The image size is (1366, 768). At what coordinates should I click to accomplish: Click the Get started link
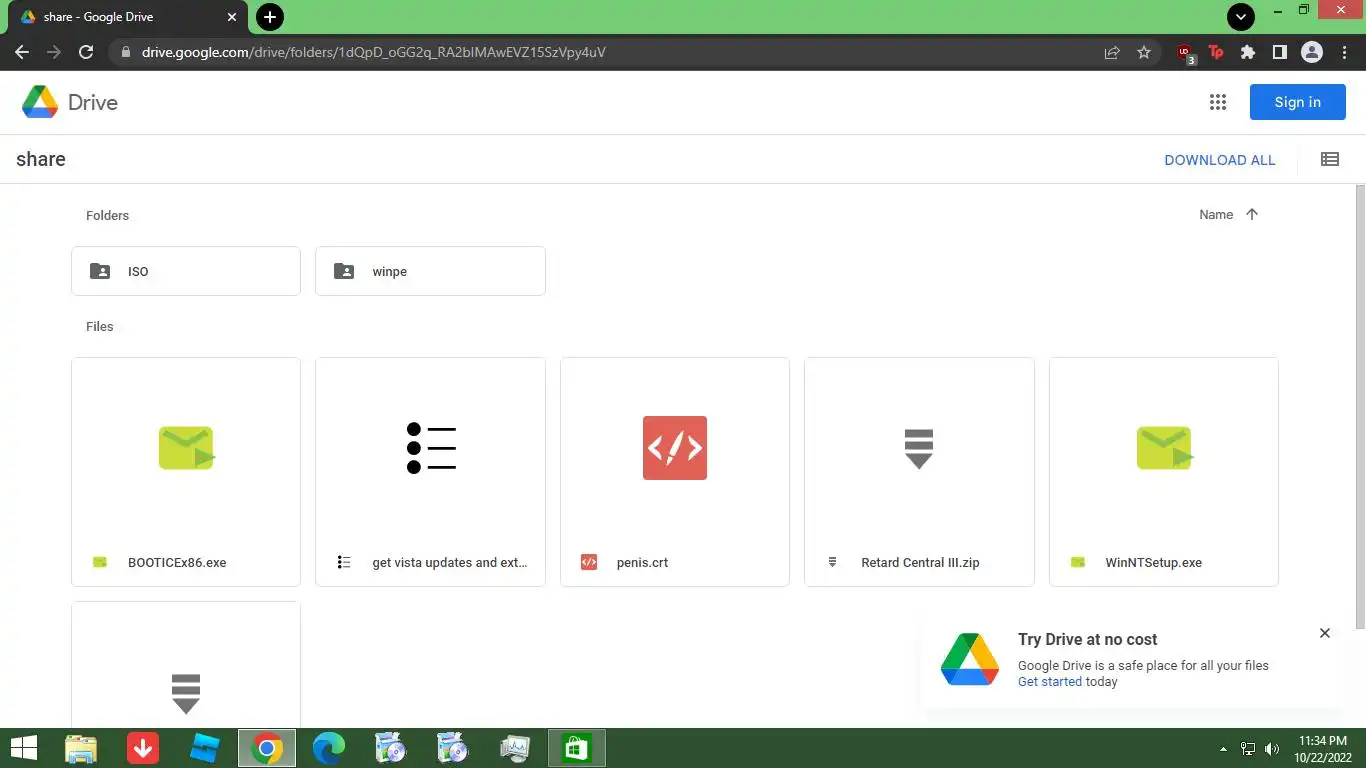1050,682
